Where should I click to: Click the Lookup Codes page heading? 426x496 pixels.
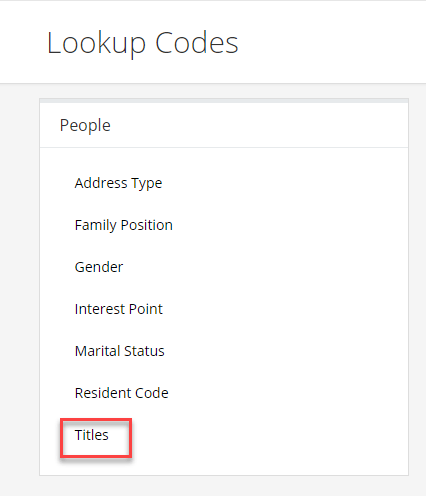click(143, 43)
